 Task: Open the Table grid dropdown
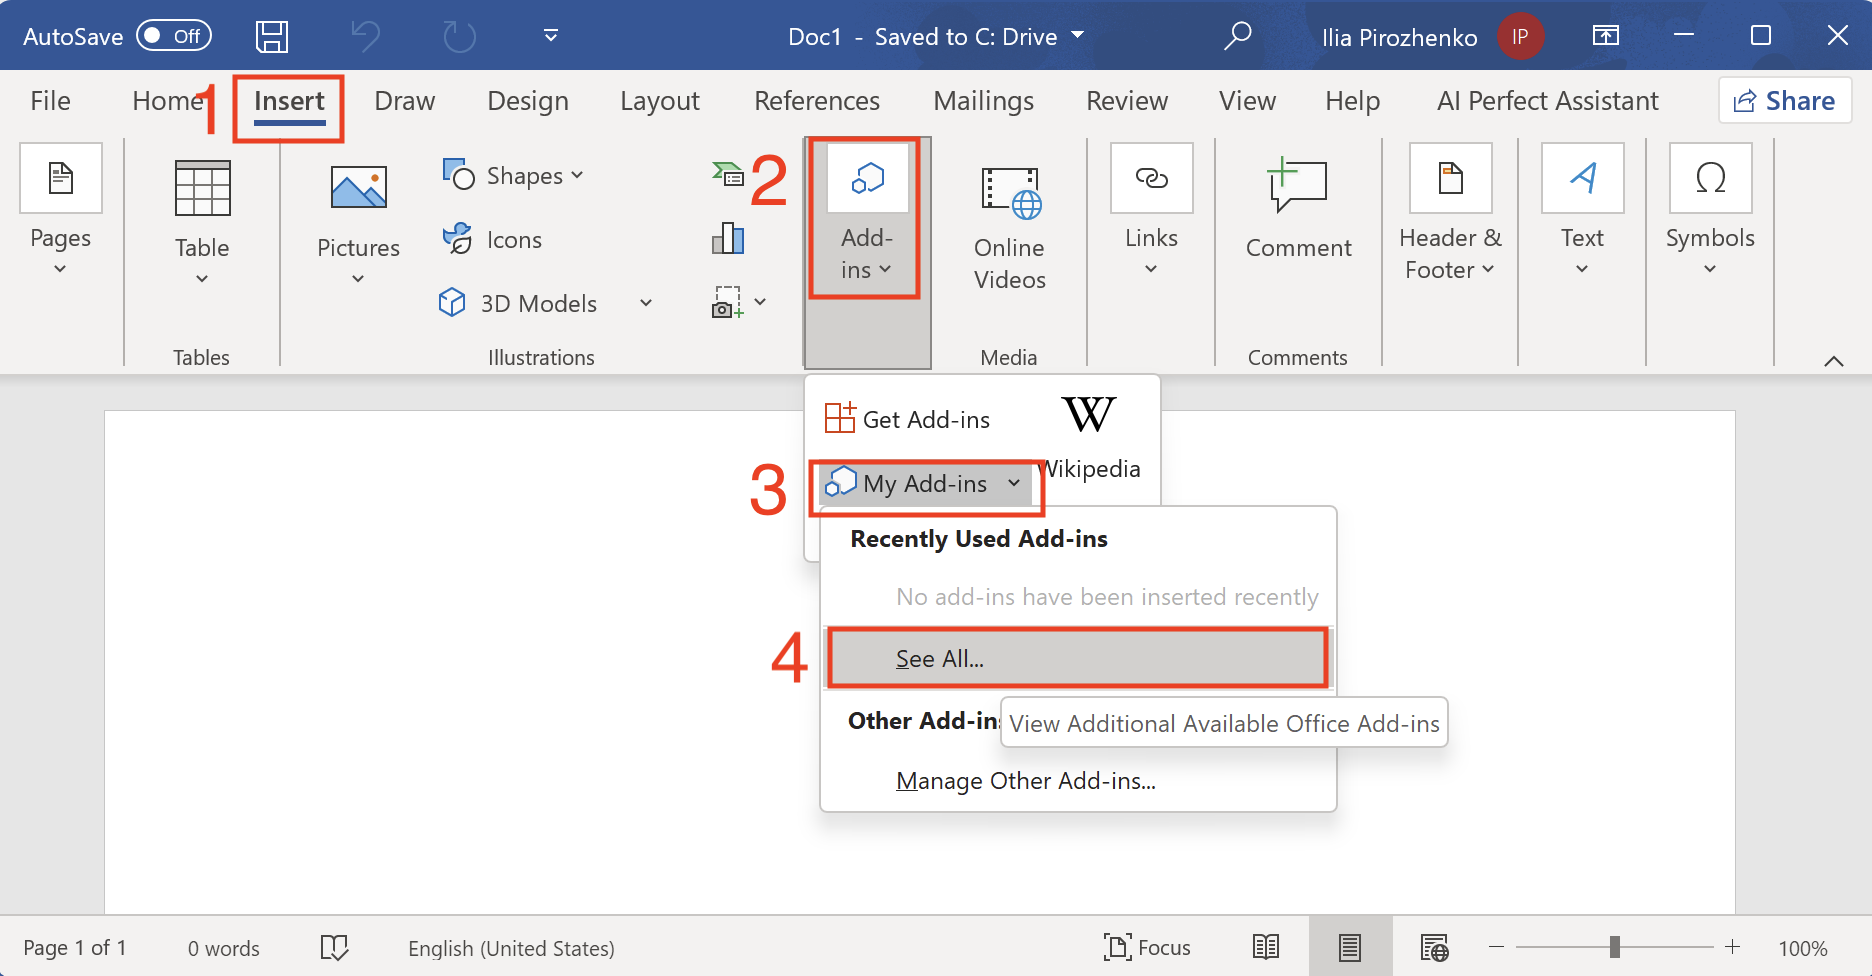click(x=202, y=223)
